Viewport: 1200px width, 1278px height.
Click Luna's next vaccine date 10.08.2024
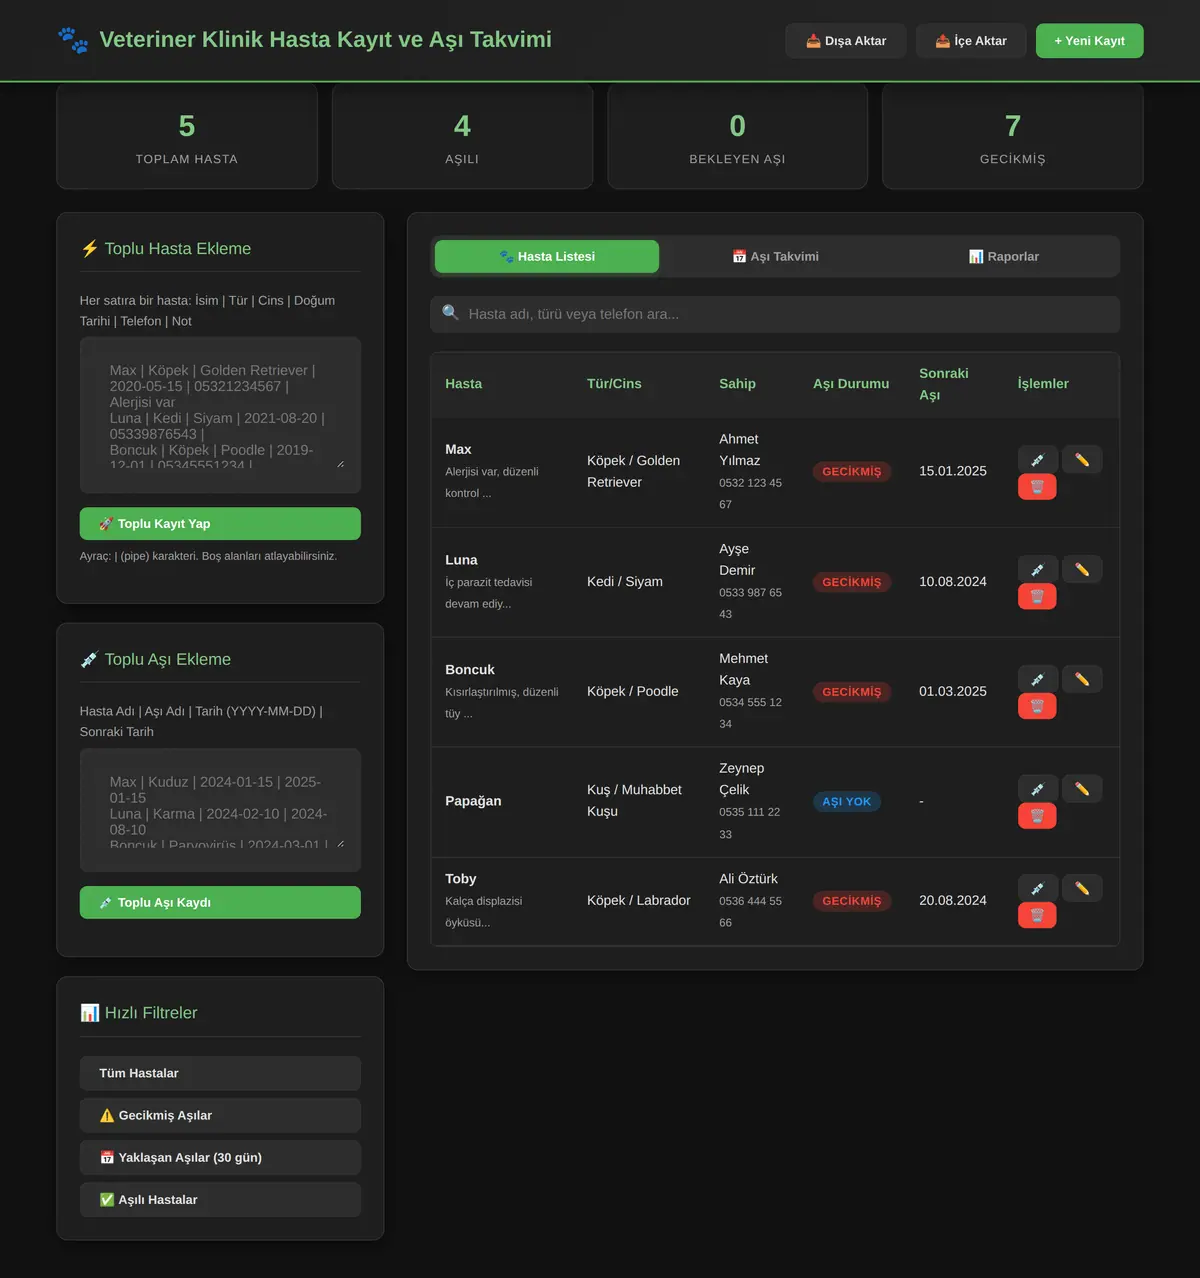[953, 581]
